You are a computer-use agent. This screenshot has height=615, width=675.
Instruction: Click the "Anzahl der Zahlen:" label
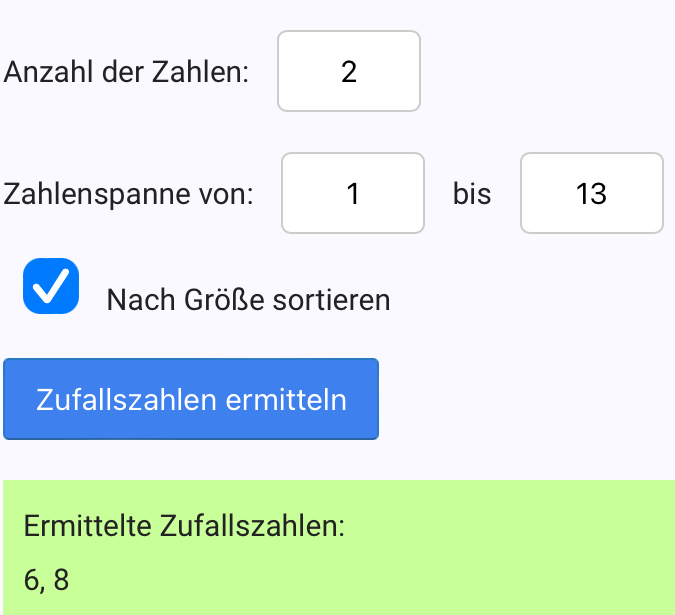127,72
